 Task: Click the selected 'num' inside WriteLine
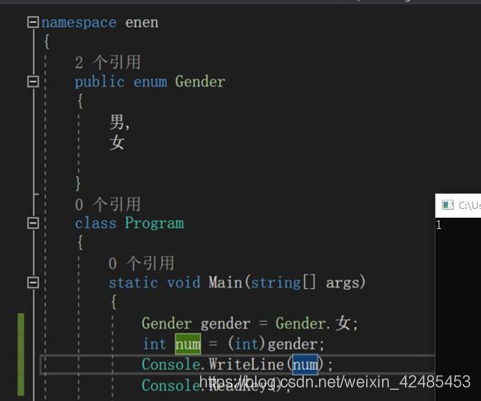click(x=305, y=364)
